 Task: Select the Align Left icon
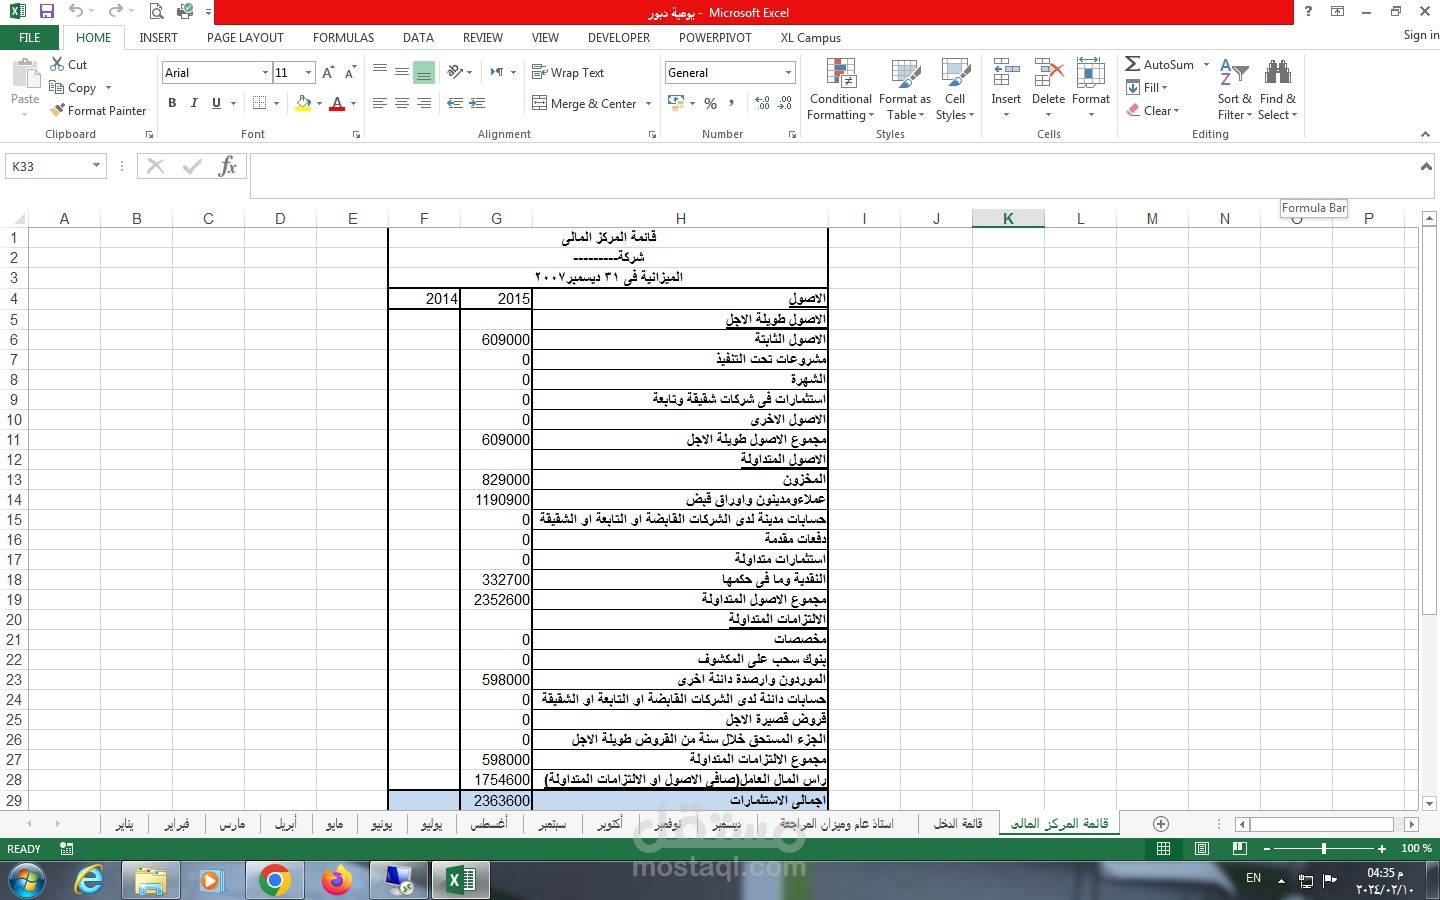tap(380, 103)
